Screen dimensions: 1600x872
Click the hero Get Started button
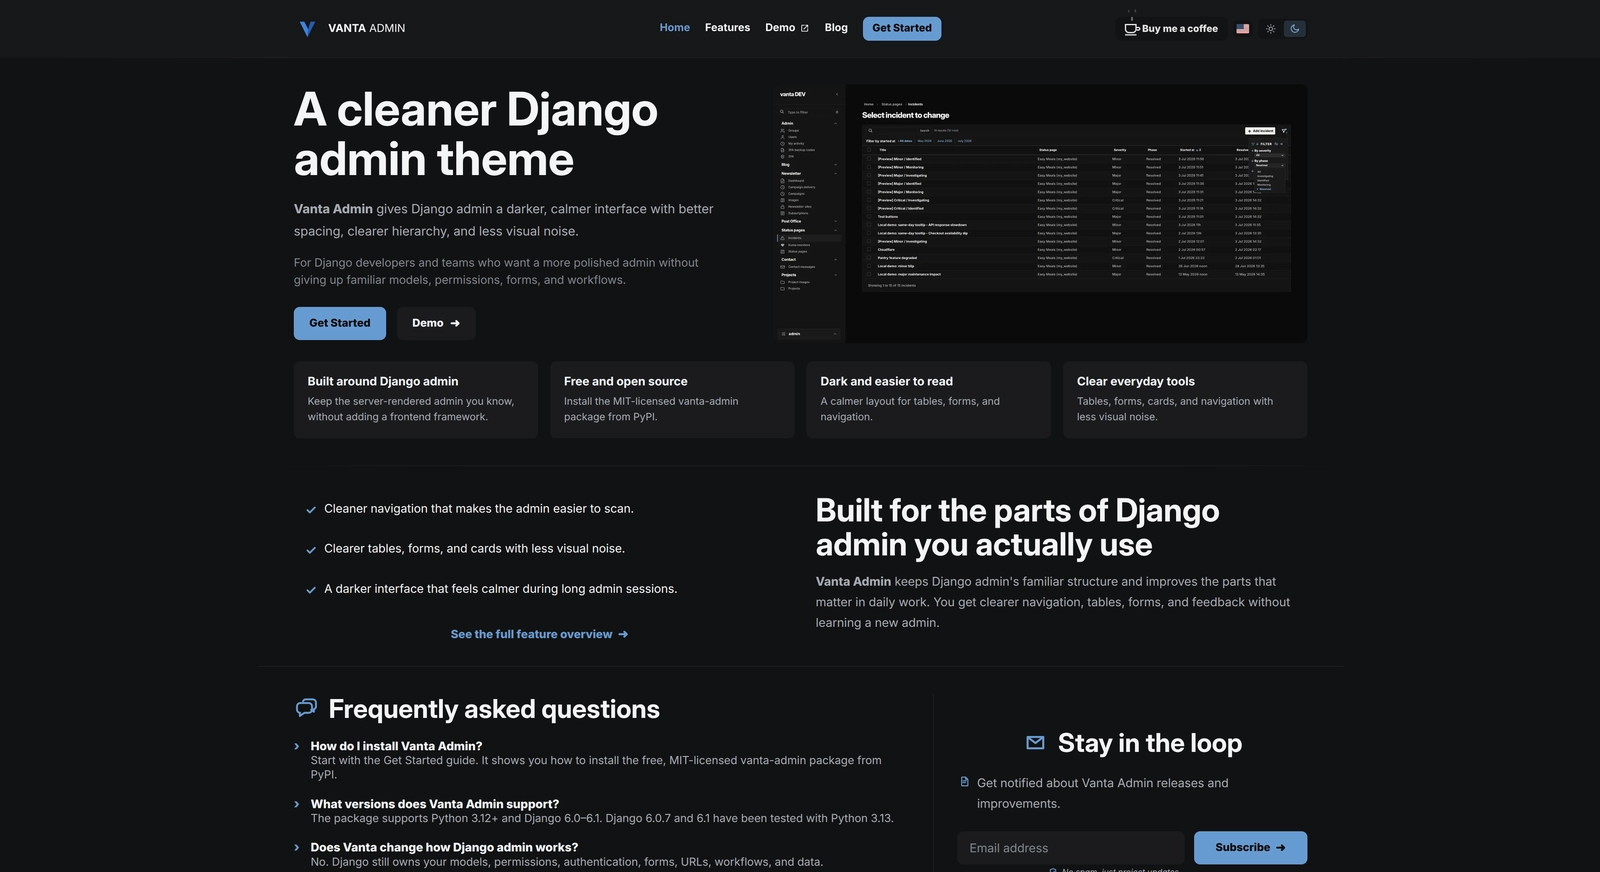(340, 323)
